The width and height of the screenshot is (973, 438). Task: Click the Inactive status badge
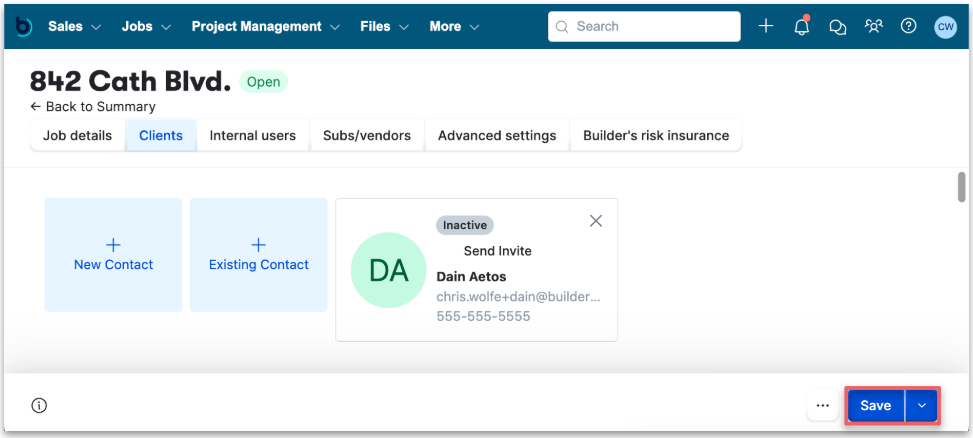(465, 225)
